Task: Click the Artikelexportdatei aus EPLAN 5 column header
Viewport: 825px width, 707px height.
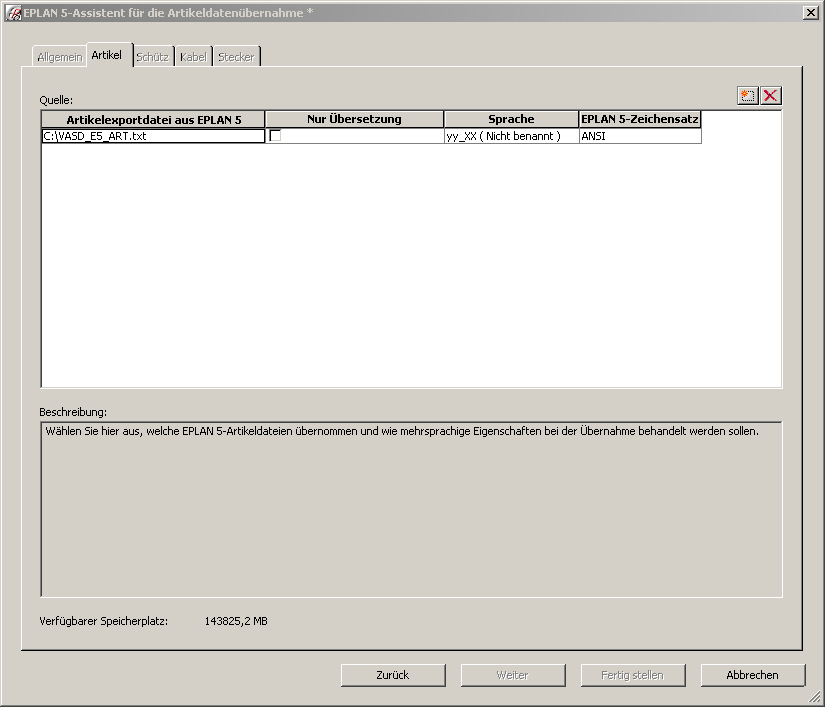Action: tap(153, 119)
